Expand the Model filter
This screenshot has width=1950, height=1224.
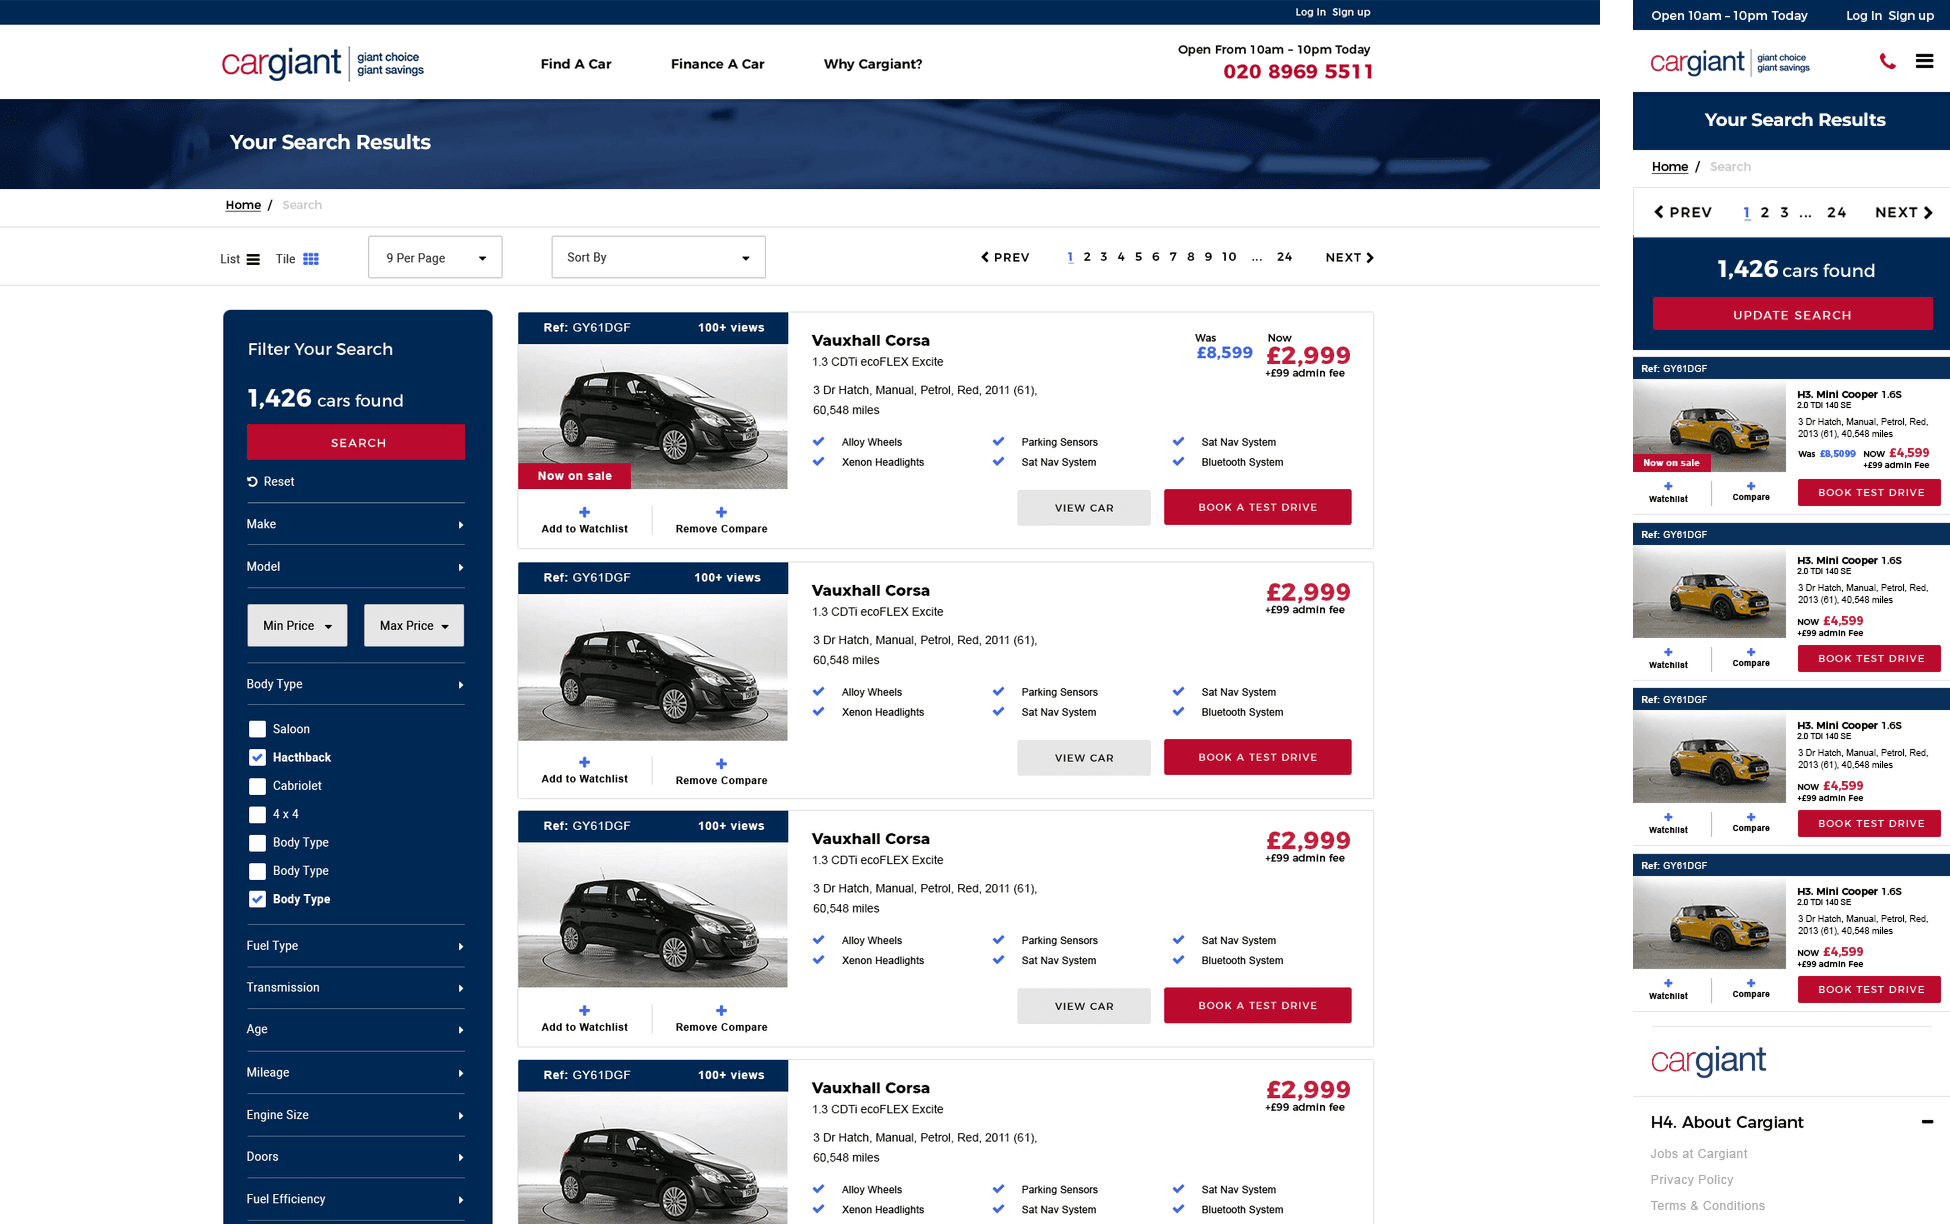tap(355, 567)
